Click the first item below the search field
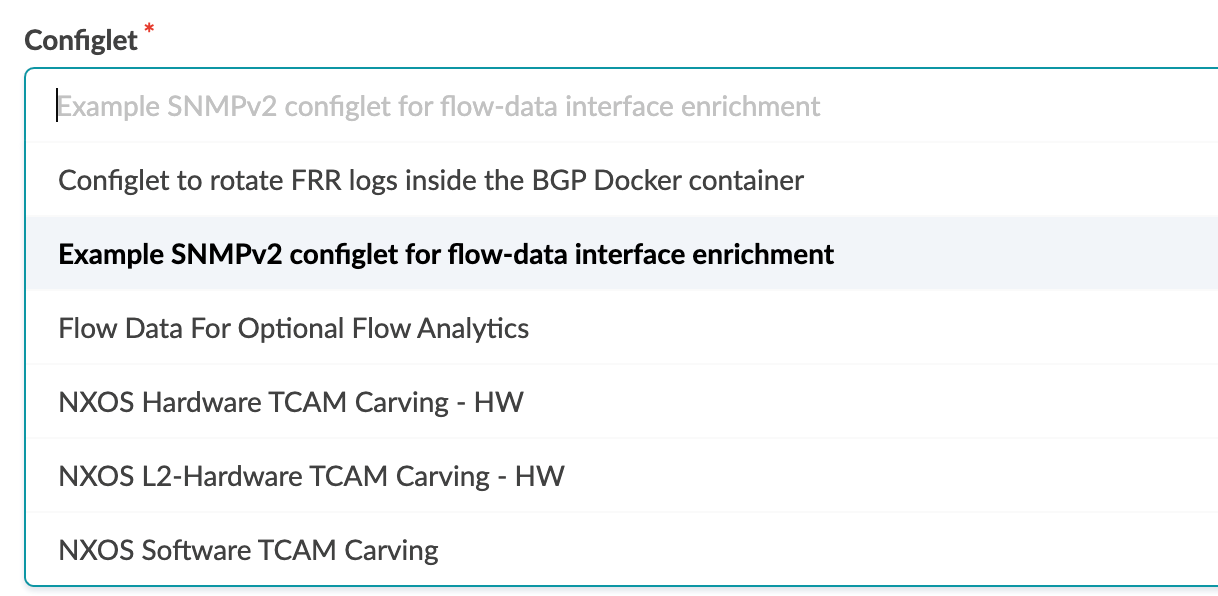1218x596 pixels. pos(431,180)
